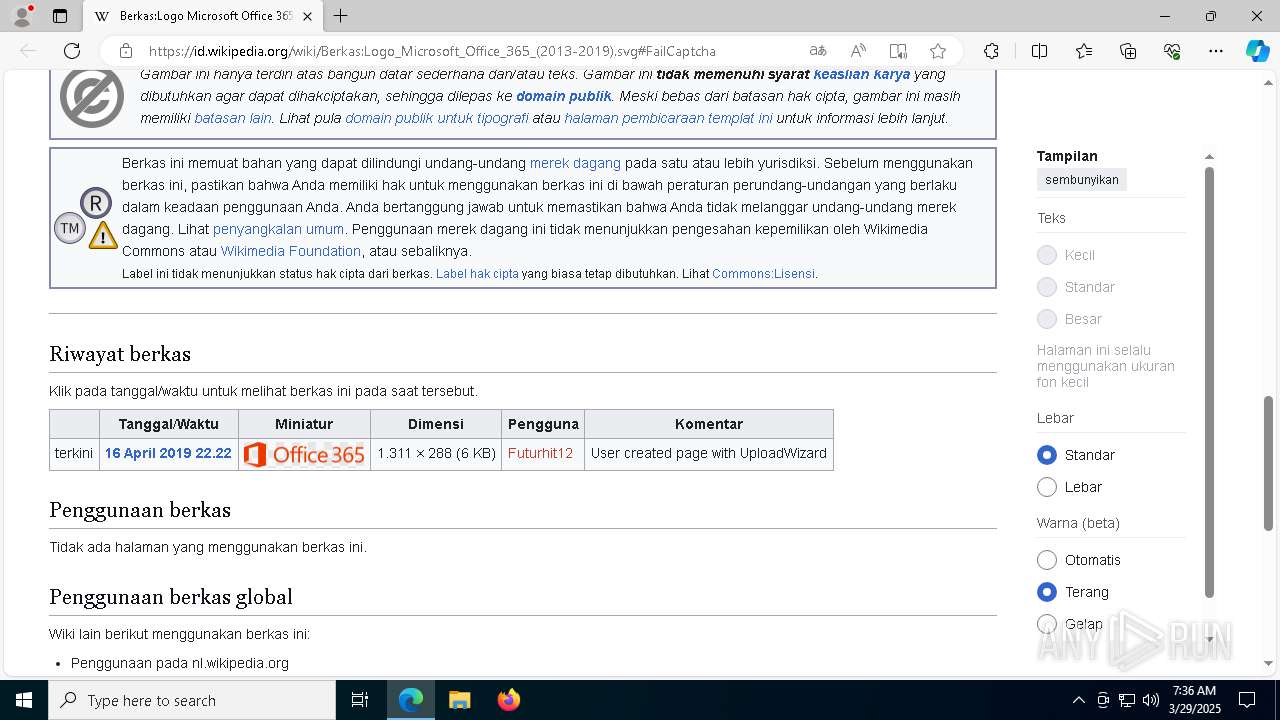Open domain publik untuk tipografi link
This screenshot has height=720, width=1280.
pos(437,118)
